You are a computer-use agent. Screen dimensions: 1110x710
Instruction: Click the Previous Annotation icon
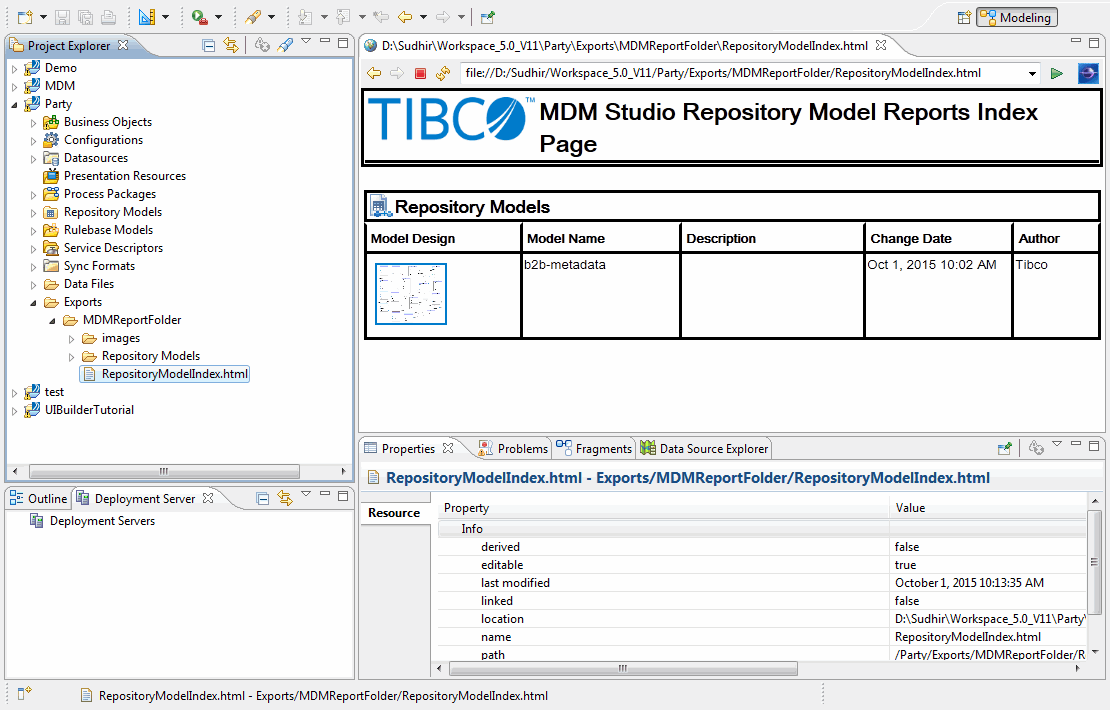pyautogui.click(x=343, y=17)
